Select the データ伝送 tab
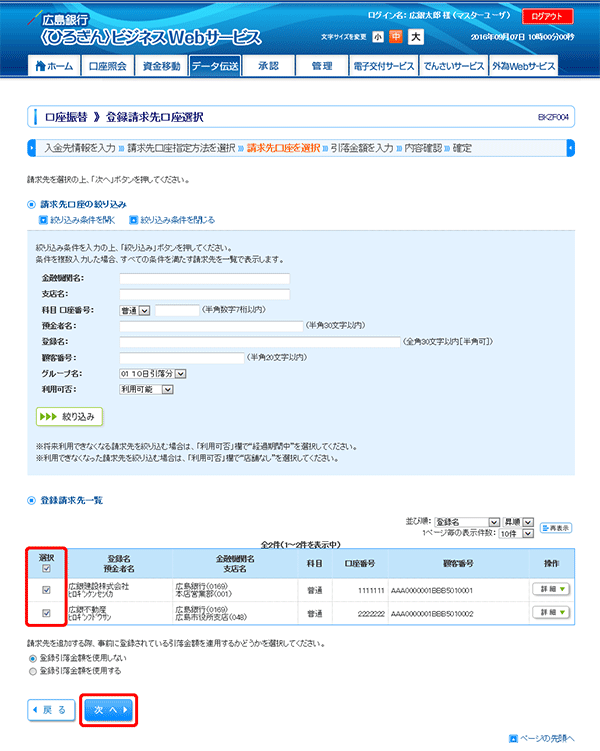 (215, 66)
